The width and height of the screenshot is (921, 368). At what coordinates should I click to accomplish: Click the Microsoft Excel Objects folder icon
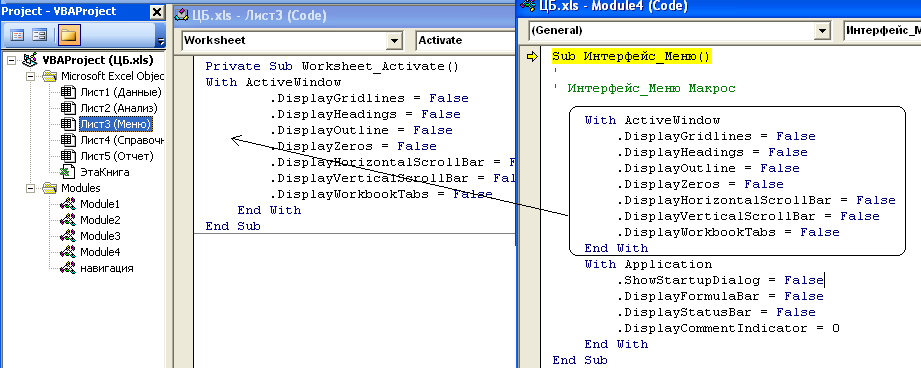pyautogui.click(x=49, y=76)
